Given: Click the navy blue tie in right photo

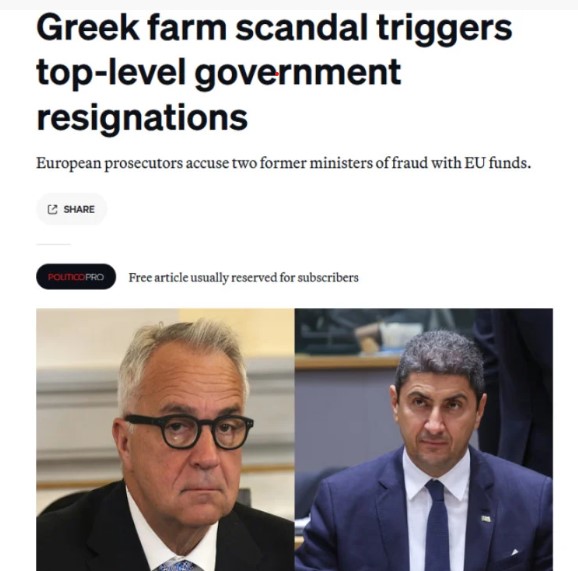Looking at the screenshot, I should (437, 527).
